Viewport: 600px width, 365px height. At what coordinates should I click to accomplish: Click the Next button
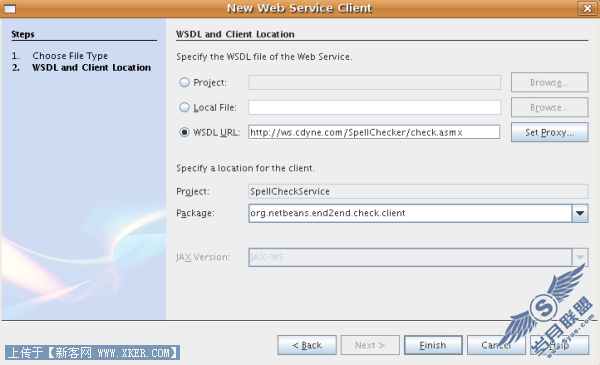(370, 345)
